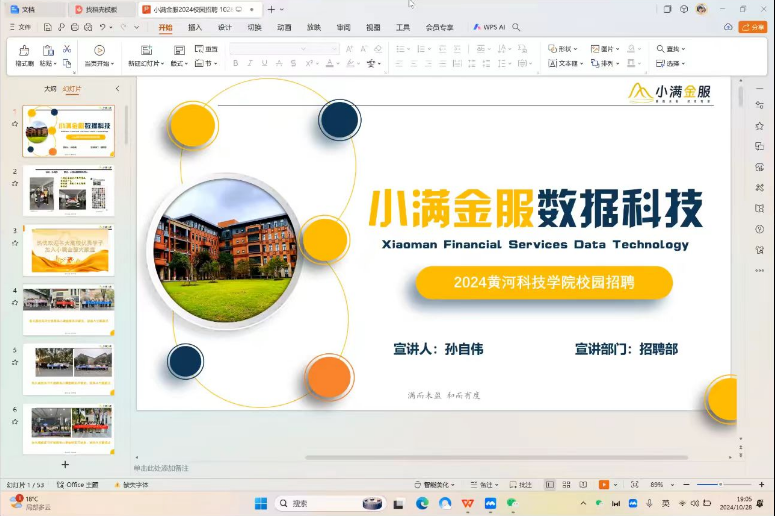The width and height of the screenshot is (775, 516).
Task: Toggle the text Shadow (S) button
Action: coord(294,63)
